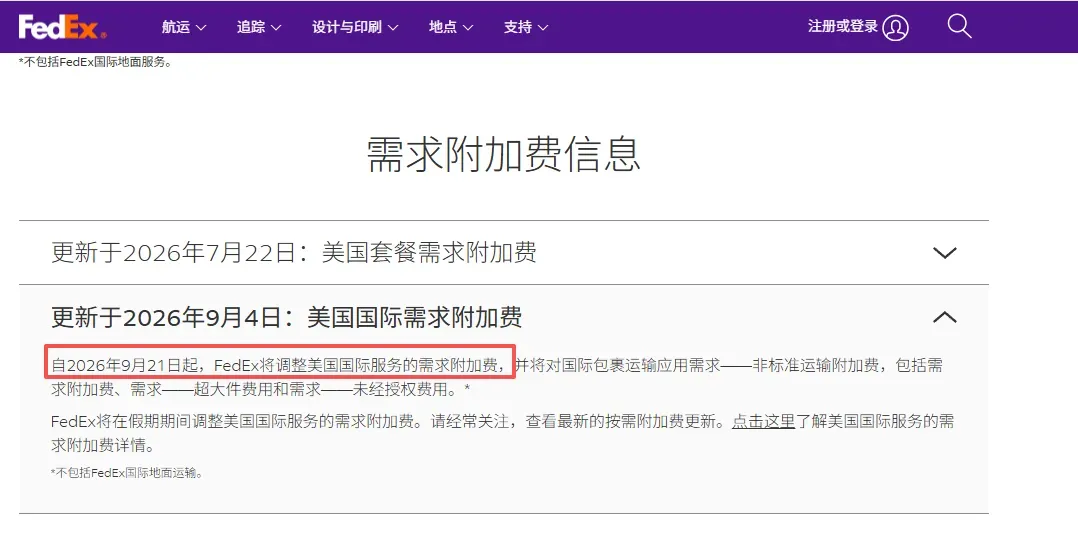This screenshot has height=550, width=1078.
Task: Click heading 更新于2026年9月4日：美国国际需求附加费
Action: click(x=287, y=317)
